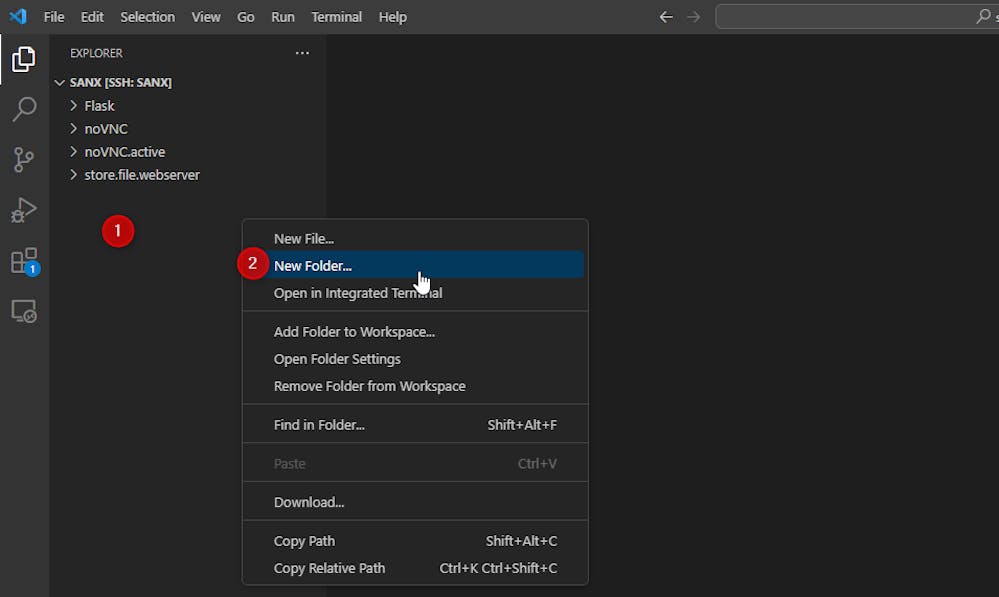Open the Extensions view icon
999x597 pixels.
click(x=25, y=261)
